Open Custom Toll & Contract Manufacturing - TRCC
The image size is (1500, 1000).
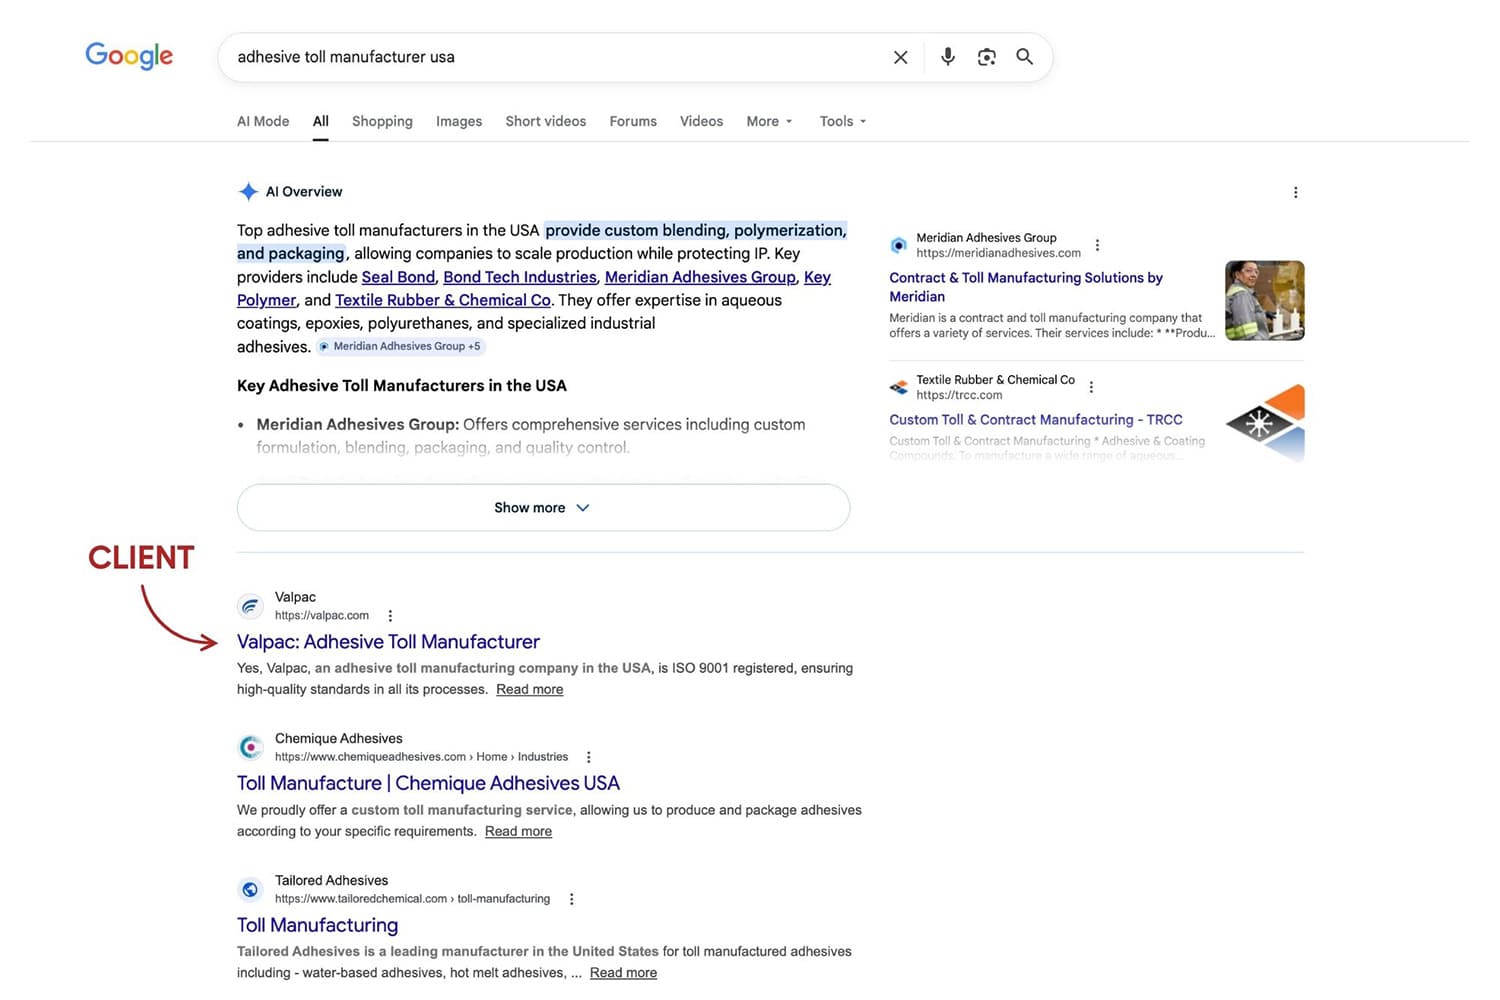[1036, 420]
